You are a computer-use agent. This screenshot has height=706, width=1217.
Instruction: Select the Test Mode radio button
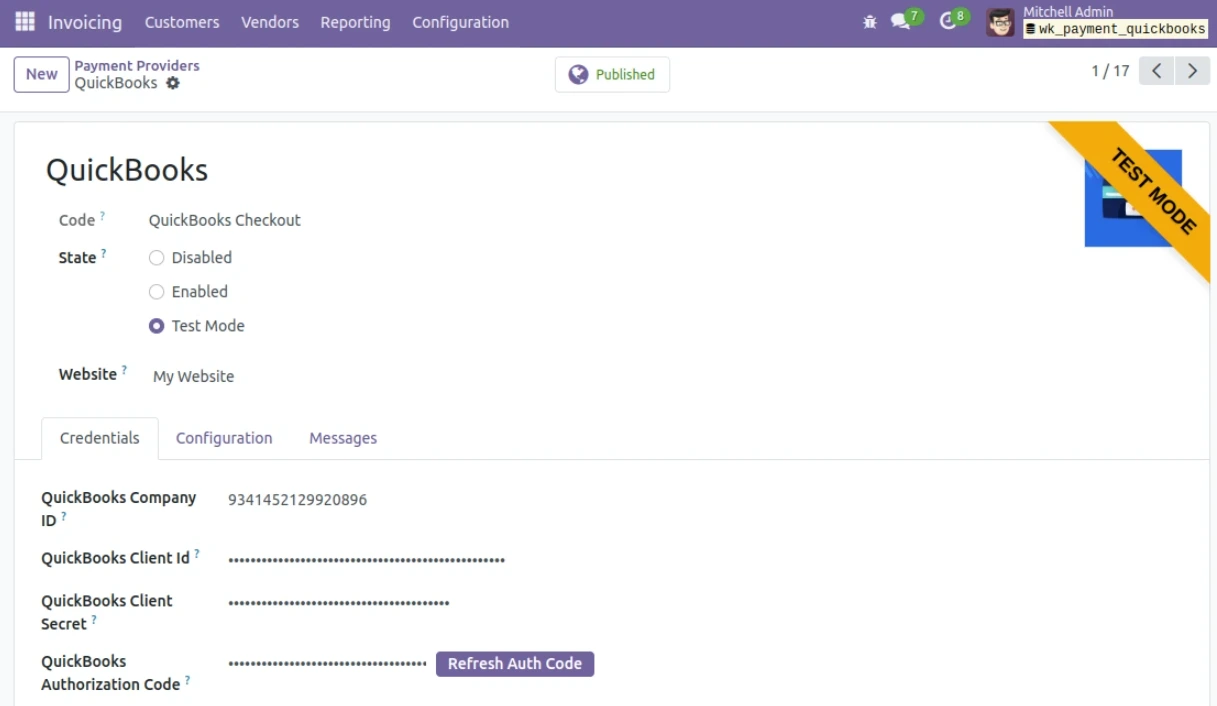(x=156, y=325)
